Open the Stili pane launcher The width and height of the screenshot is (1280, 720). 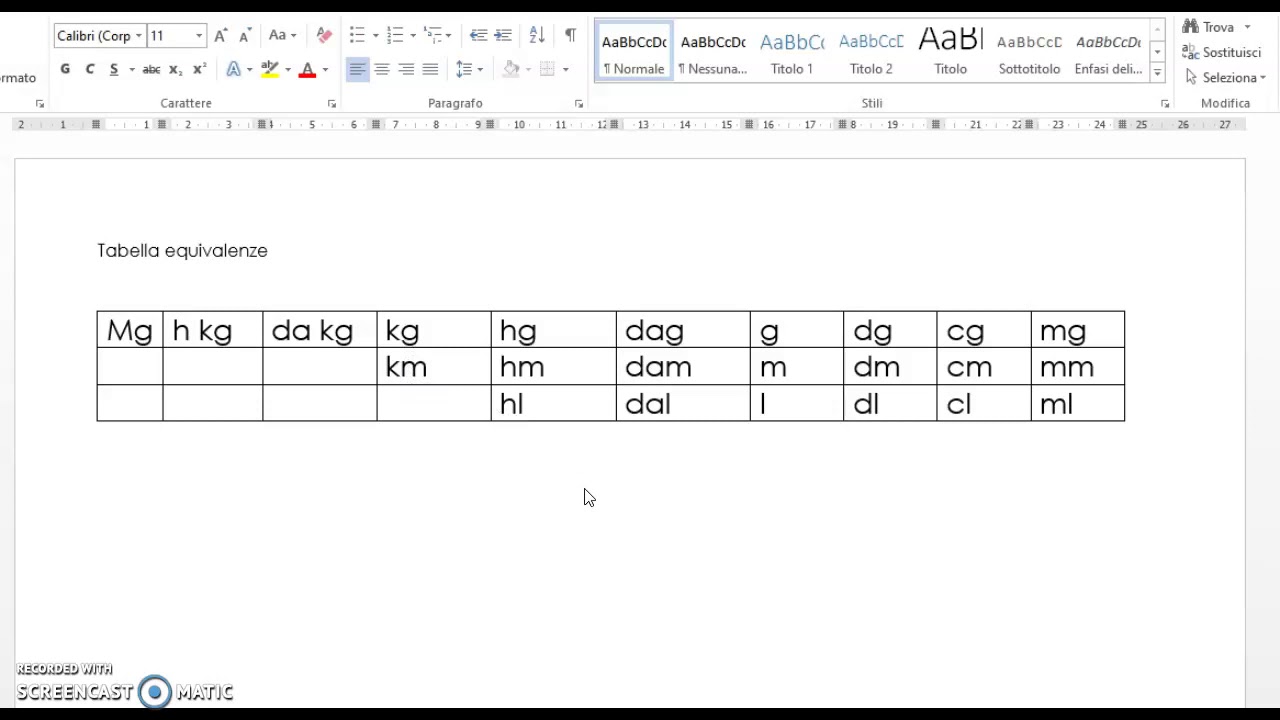1165,104
